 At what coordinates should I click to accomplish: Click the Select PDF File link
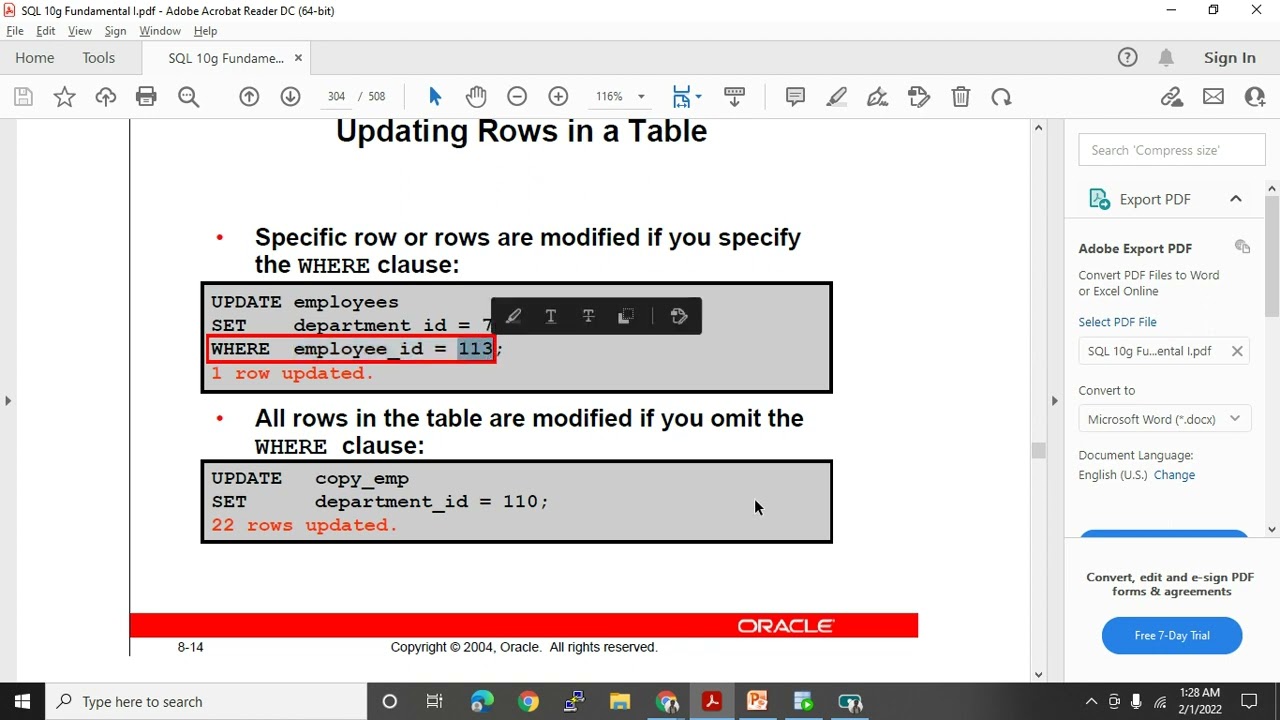click(x=1117, y=322)
